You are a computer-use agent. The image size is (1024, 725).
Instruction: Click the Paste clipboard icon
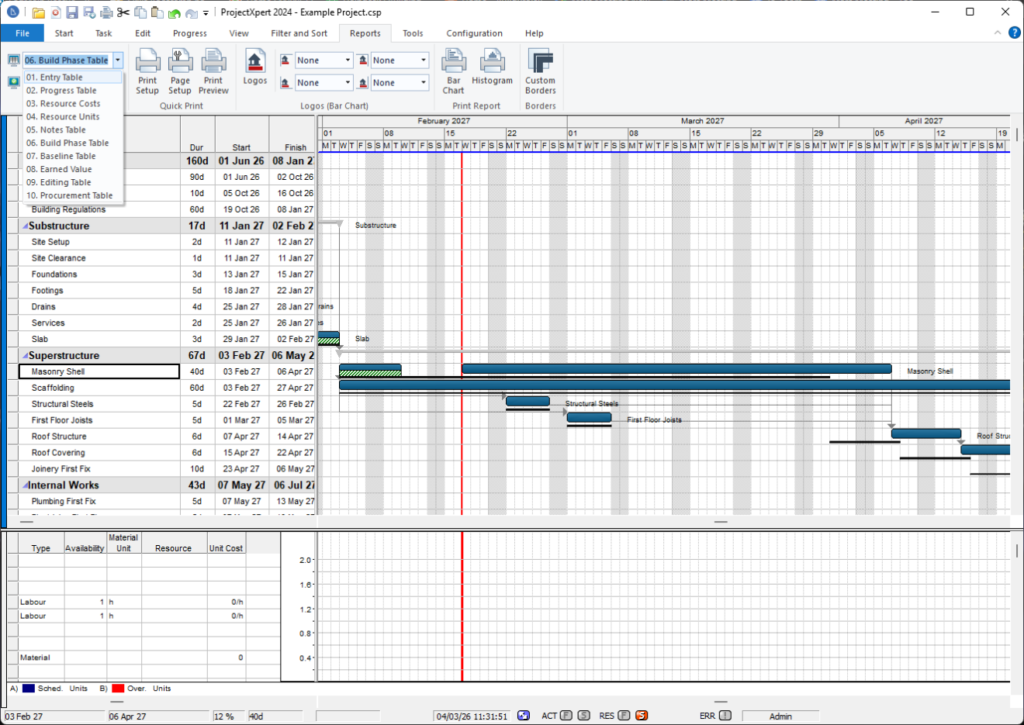click(x=157, y=12)
